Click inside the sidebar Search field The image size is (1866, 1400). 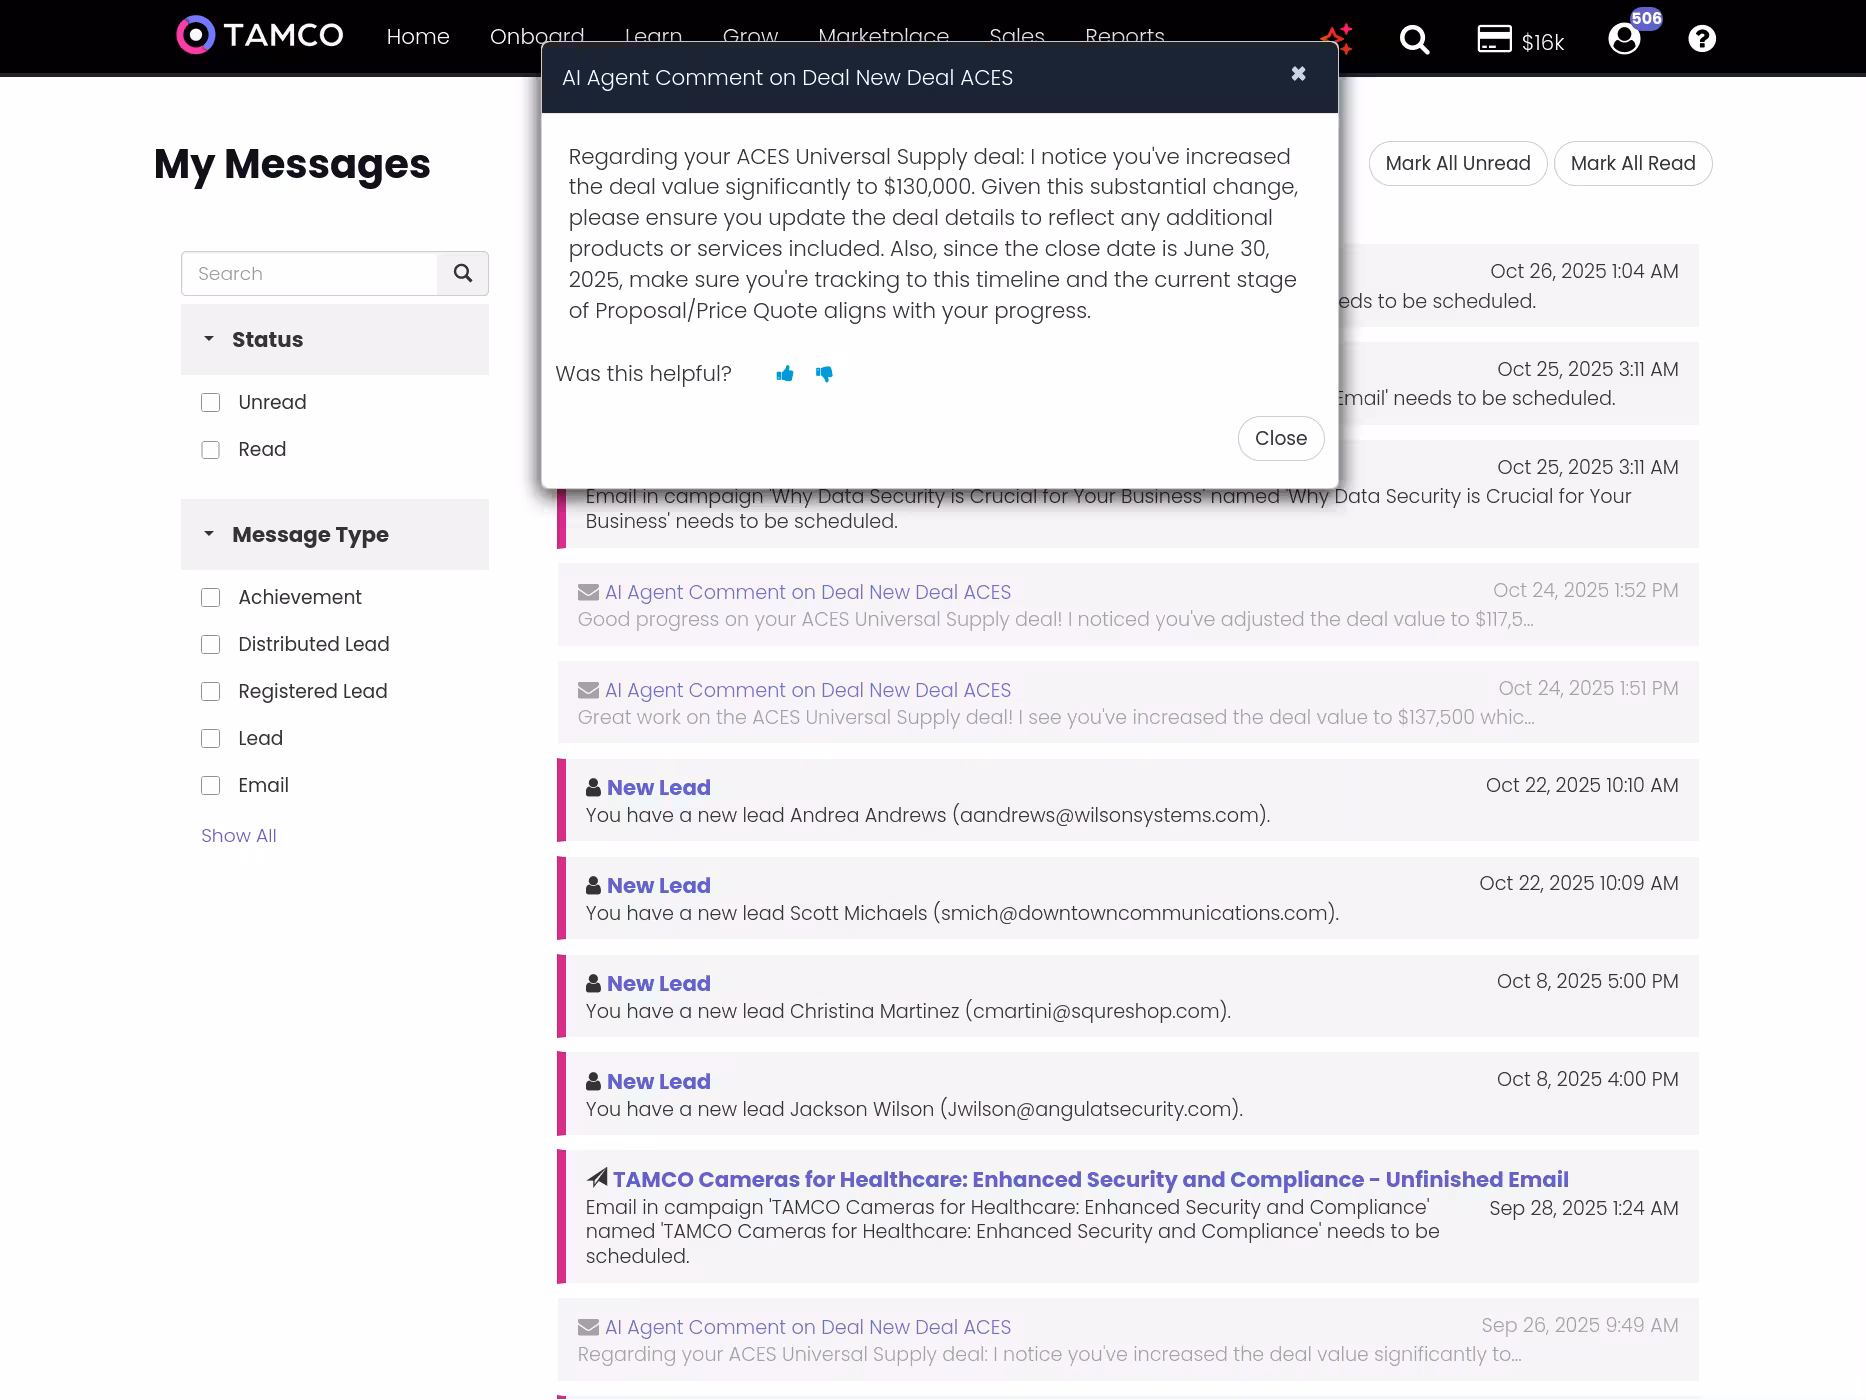coord(310,273)
